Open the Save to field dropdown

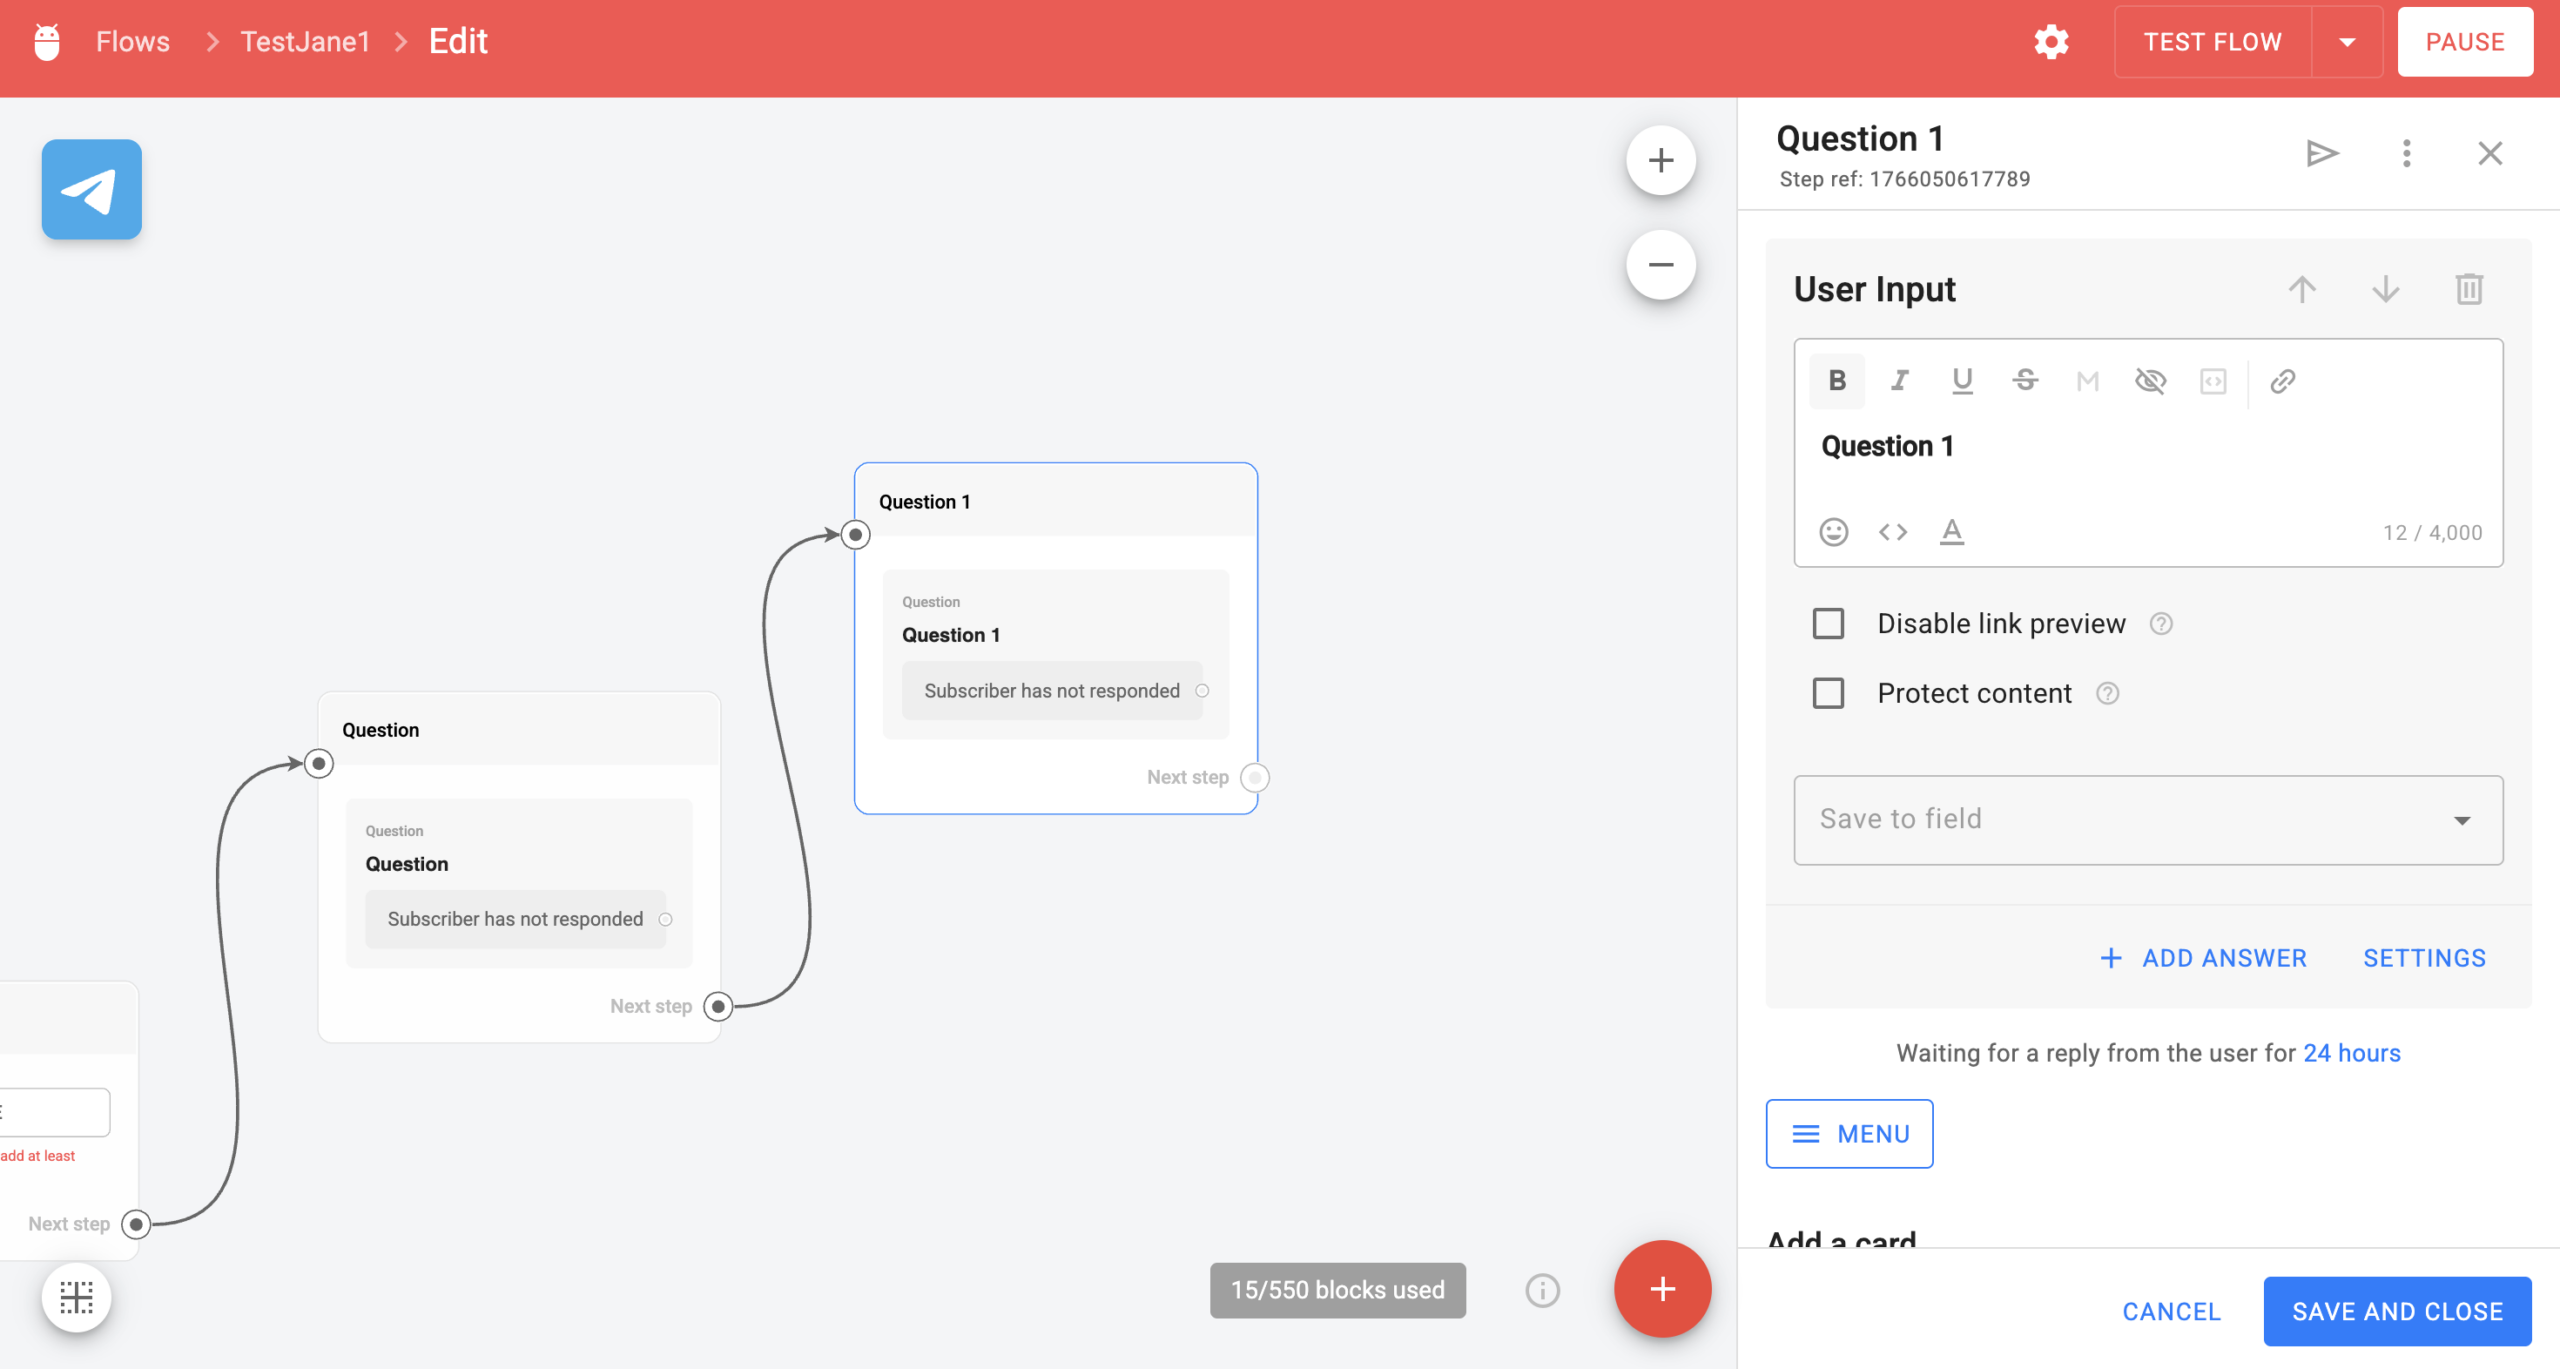2148,820
